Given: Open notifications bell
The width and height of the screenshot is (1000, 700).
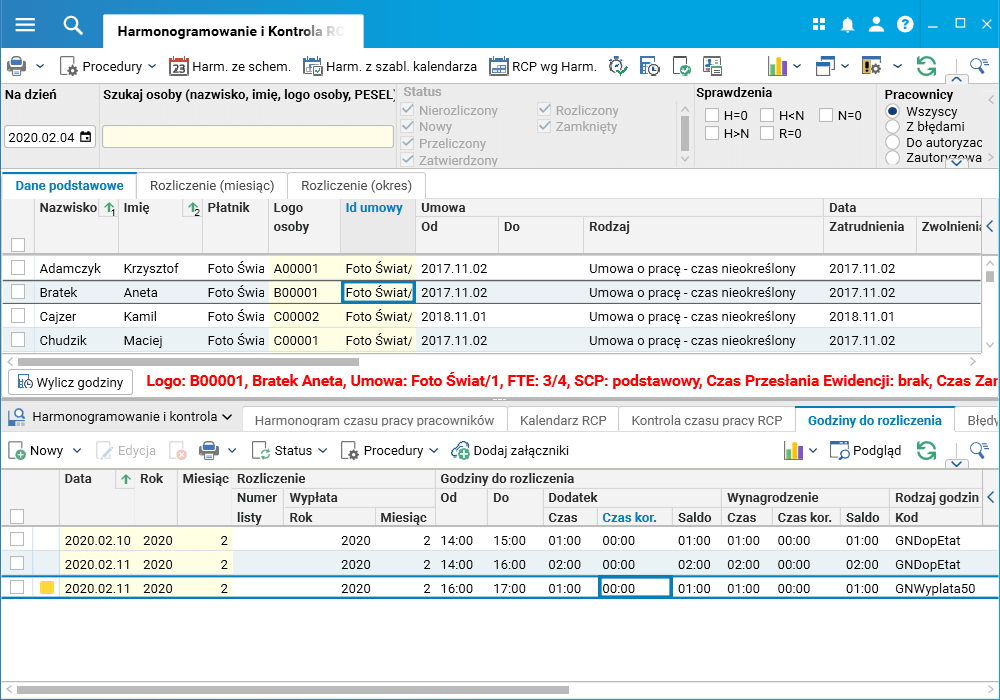Looking at the screenshot, I should tap(848, 25).
